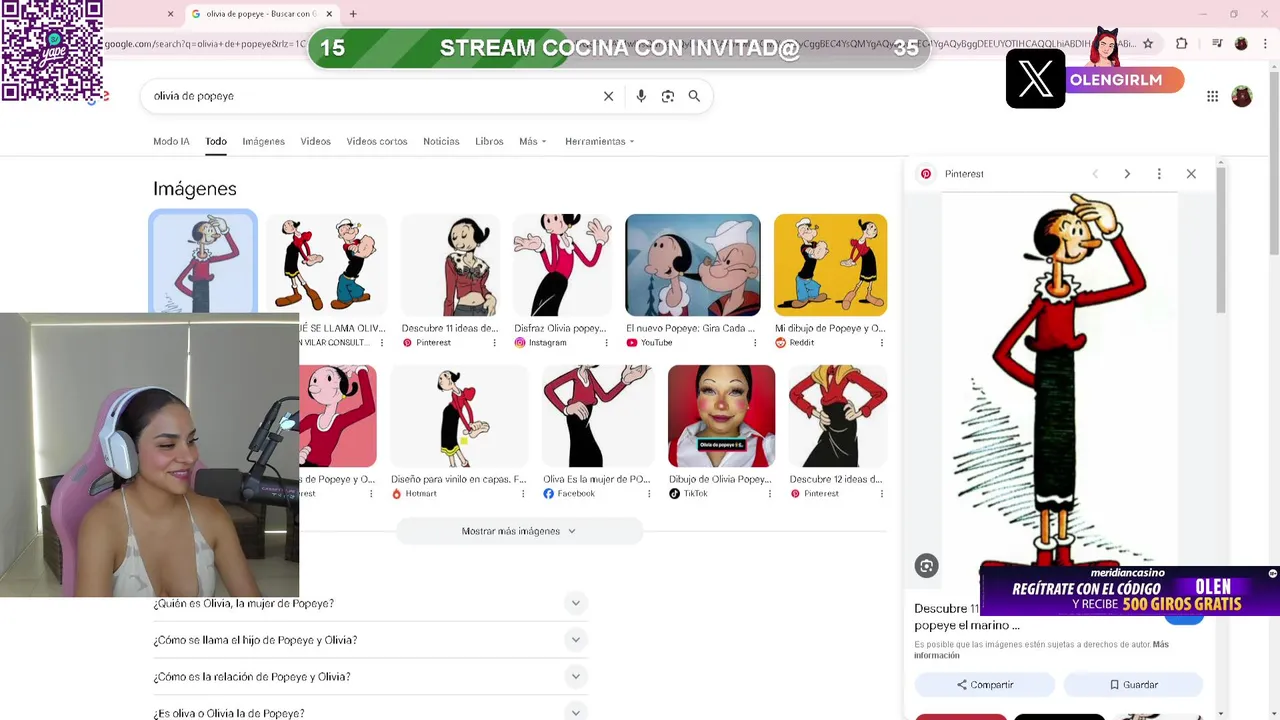Open the Imágenes section heading

(195, 189)
